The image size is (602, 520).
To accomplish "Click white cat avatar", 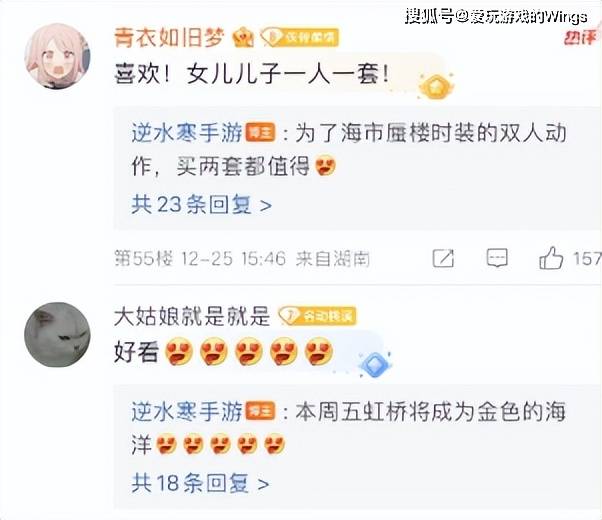I will tap(58, 334).
